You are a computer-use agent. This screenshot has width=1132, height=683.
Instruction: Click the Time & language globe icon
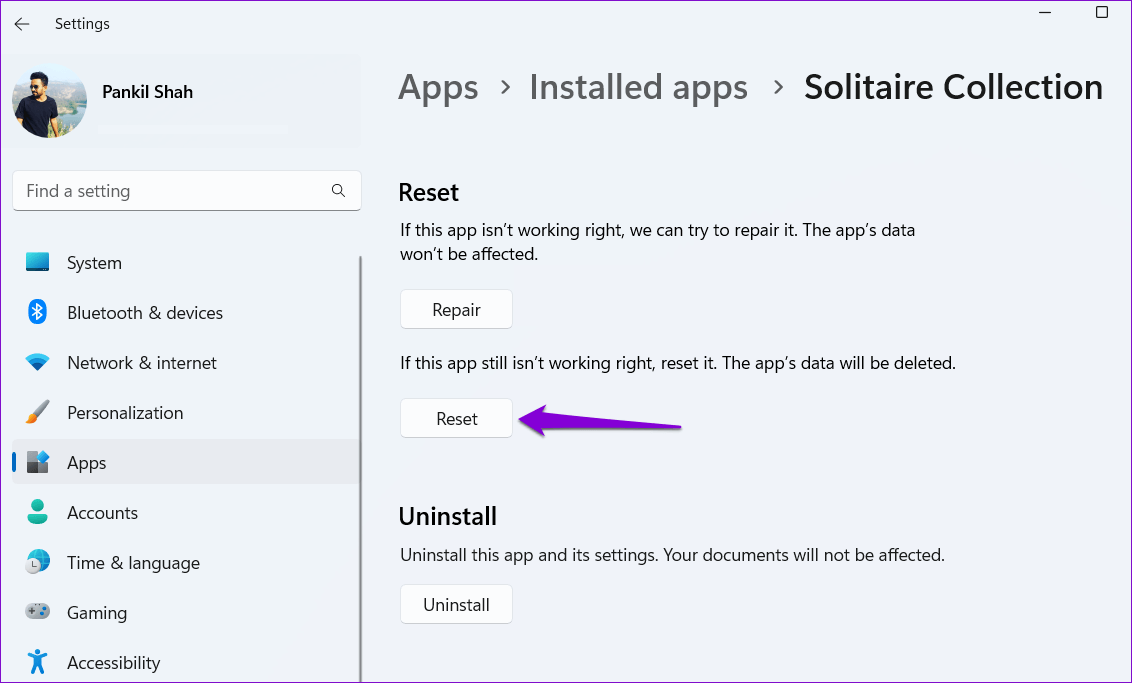click(38, 562)
